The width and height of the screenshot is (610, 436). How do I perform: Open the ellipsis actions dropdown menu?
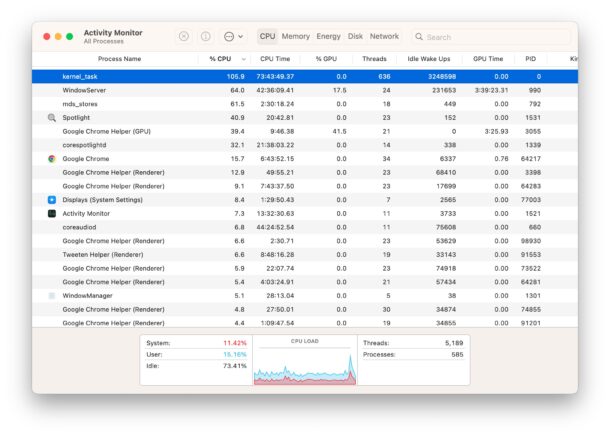231,36
